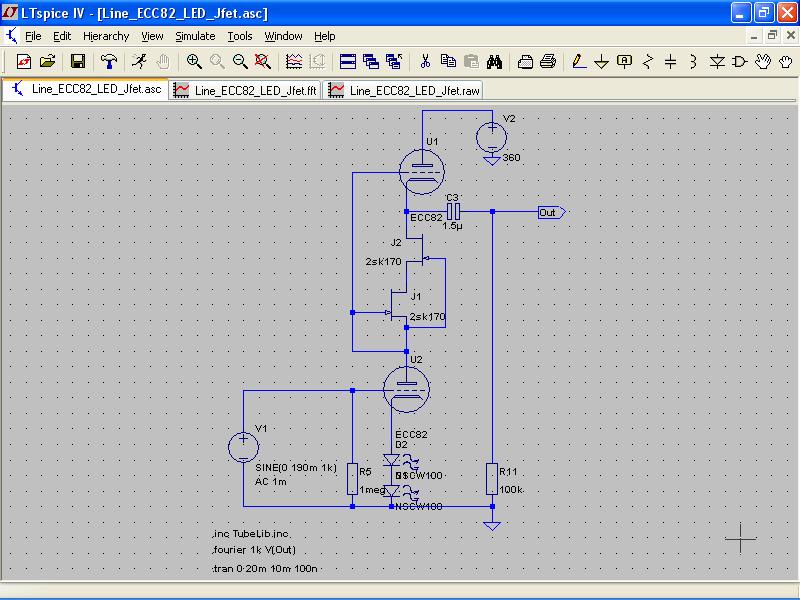Viewport: 800px width, 600px height.
Task: Select the Cut scissors tool
Action: [425, 62]
